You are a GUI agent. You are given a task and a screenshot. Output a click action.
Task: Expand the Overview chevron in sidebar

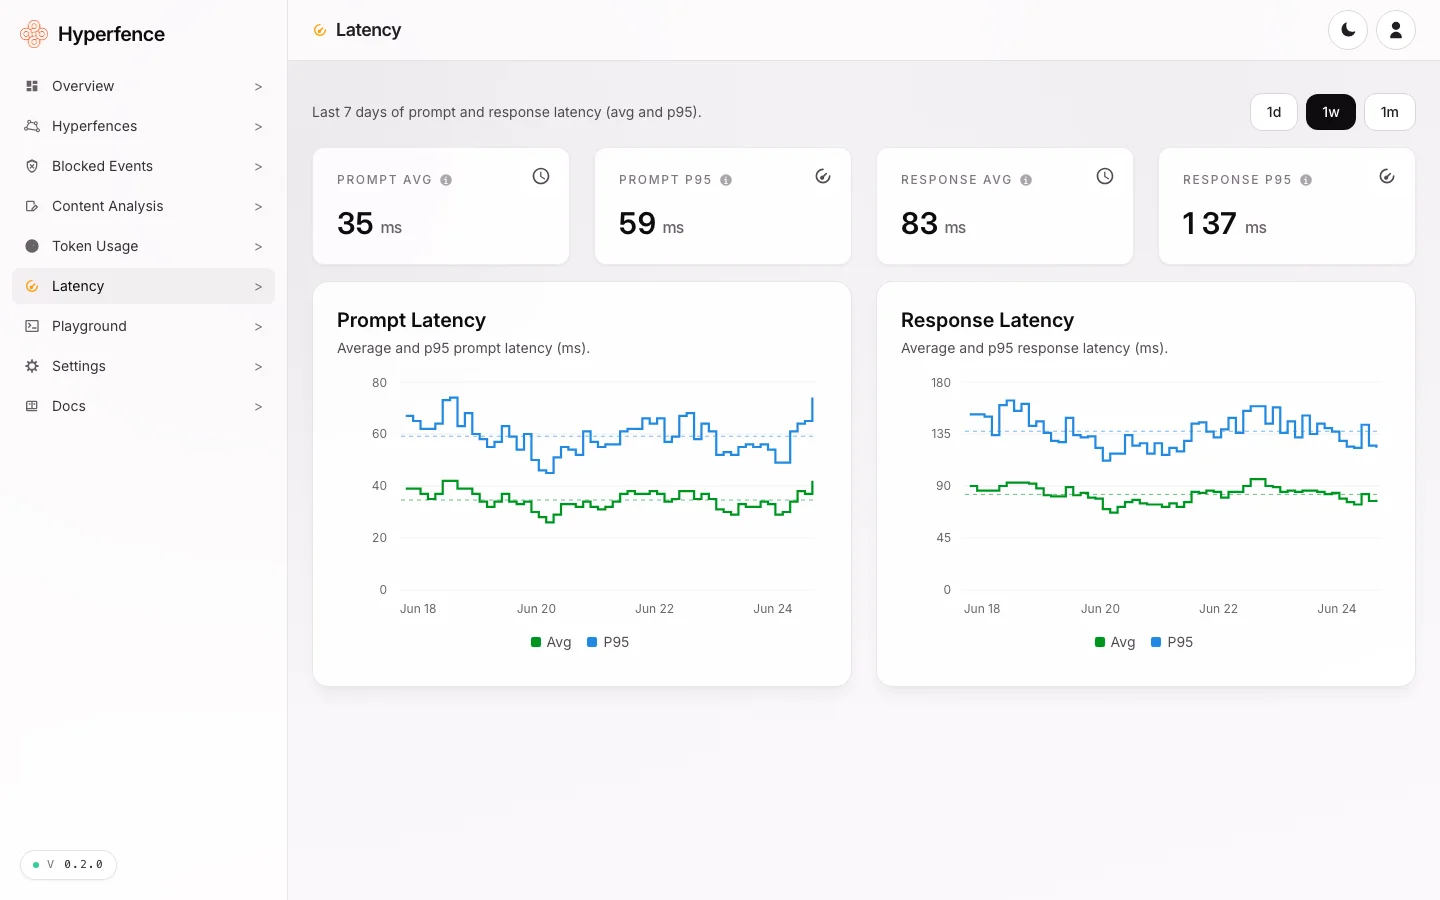pos(258,87)
